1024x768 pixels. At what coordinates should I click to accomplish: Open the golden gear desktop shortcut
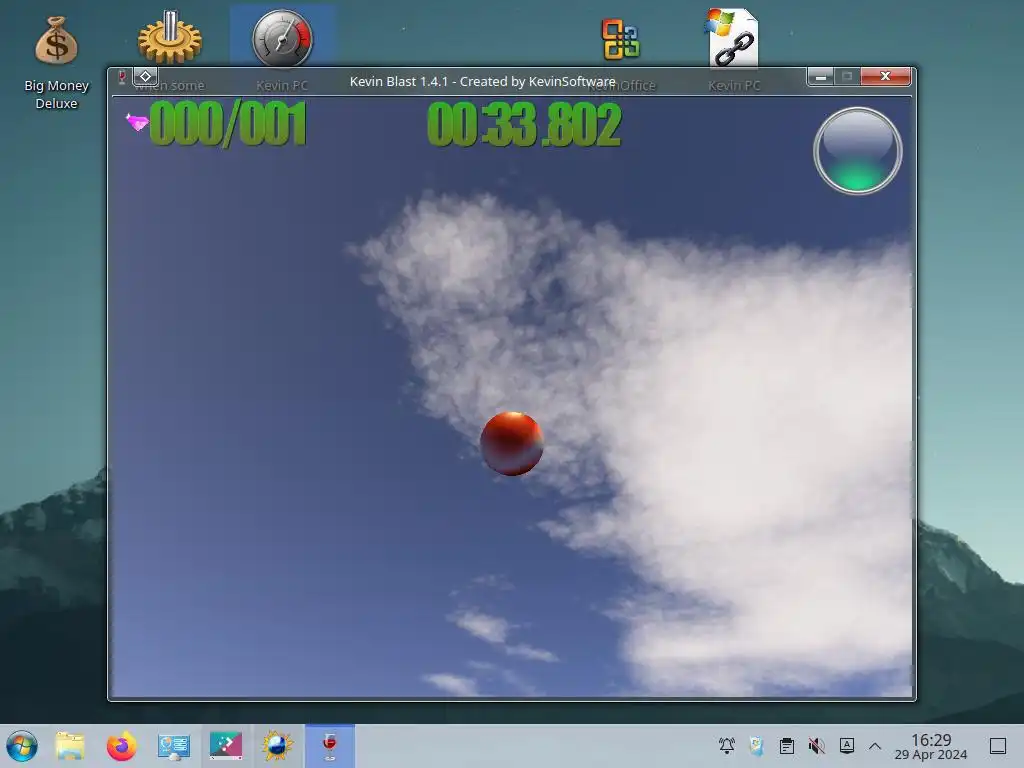tap(170, 38)
